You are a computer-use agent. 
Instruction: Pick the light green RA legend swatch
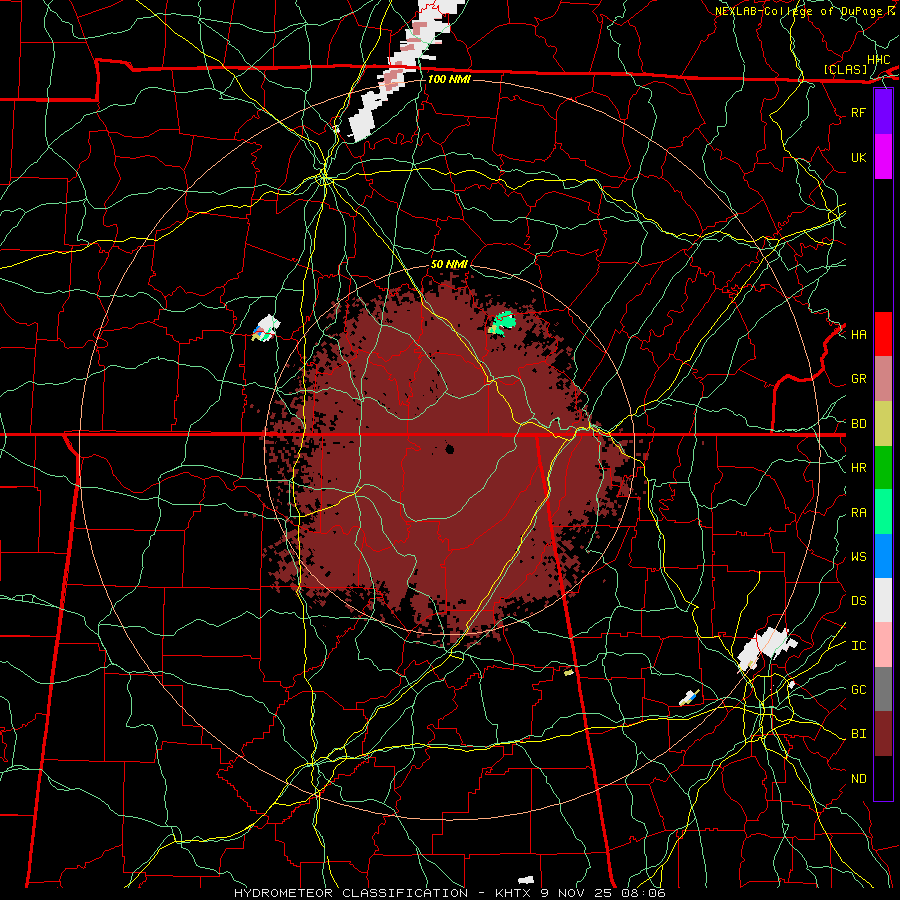tap(883, 512)
